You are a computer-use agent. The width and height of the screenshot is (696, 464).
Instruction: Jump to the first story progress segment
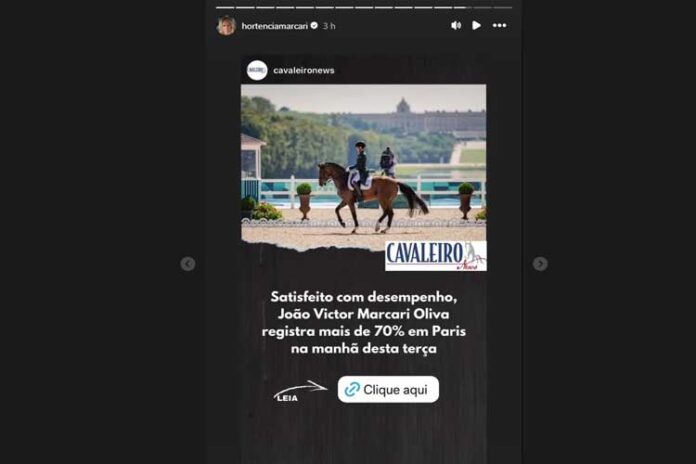(225, 8)
